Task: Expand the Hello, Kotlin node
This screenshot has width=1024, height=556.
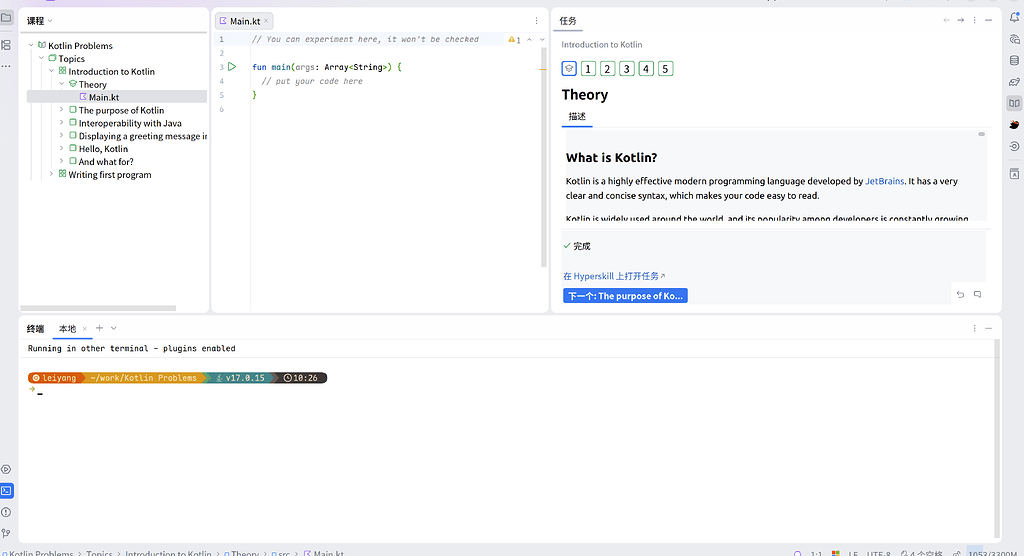Action: click(62, 148)
